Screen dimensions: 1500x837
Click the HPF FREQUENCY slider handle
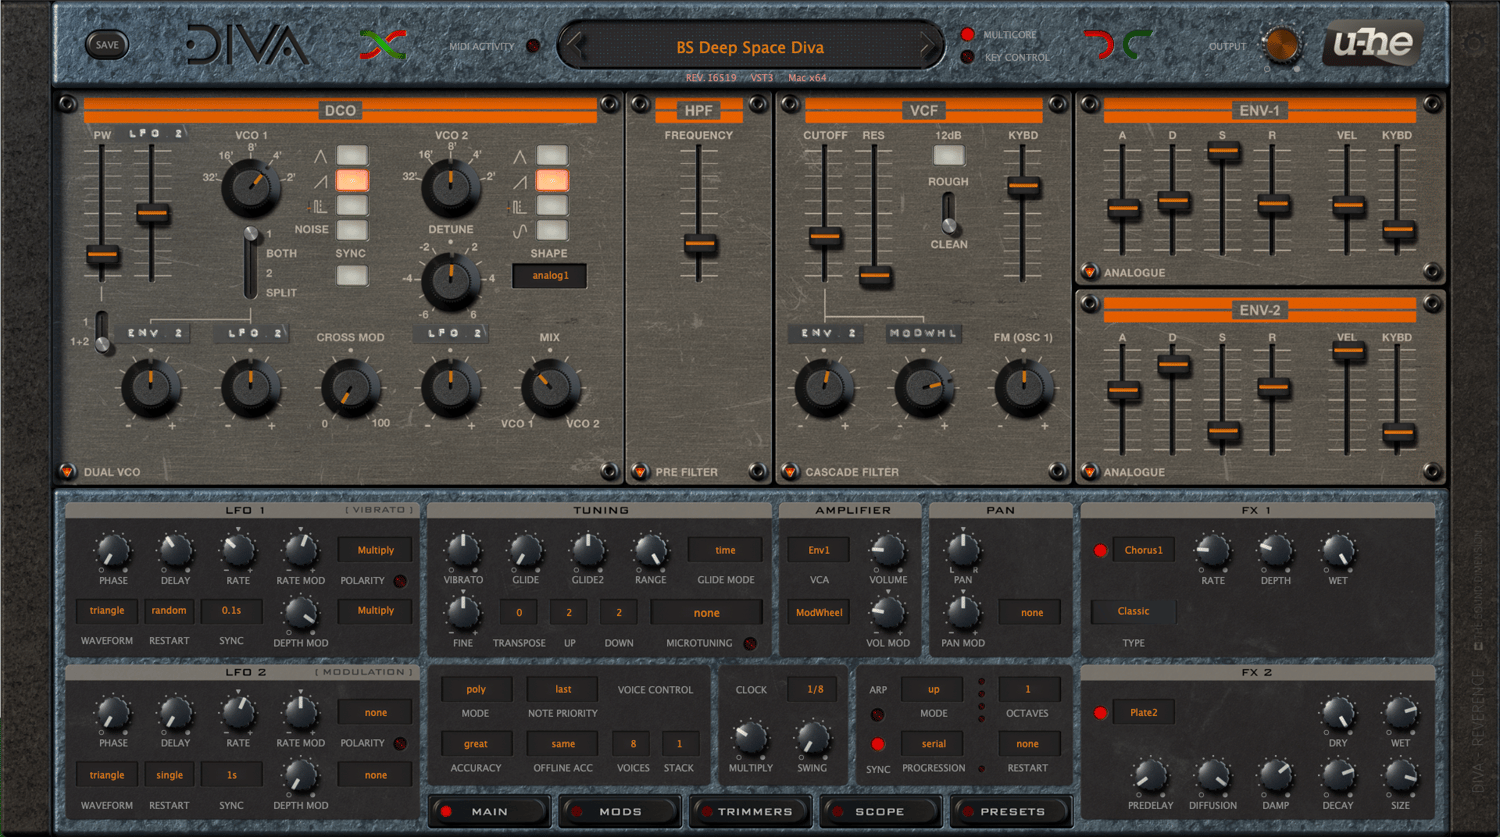tap(699, 244)
